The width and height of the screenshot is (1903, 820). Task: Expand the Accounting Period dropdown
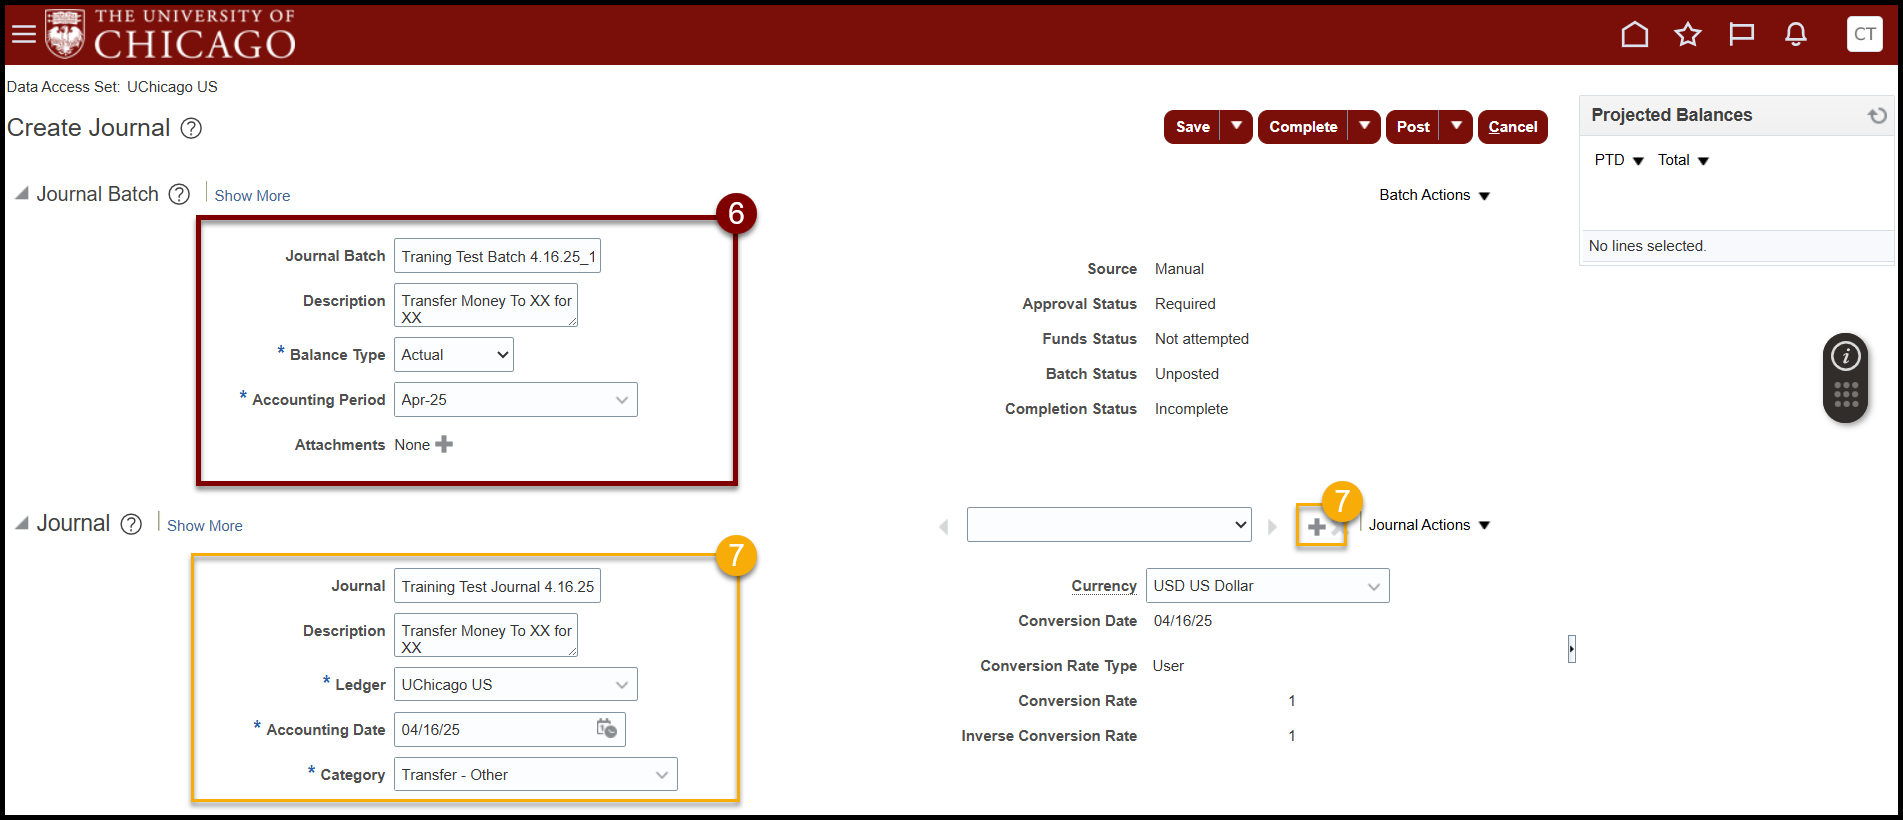621,400
